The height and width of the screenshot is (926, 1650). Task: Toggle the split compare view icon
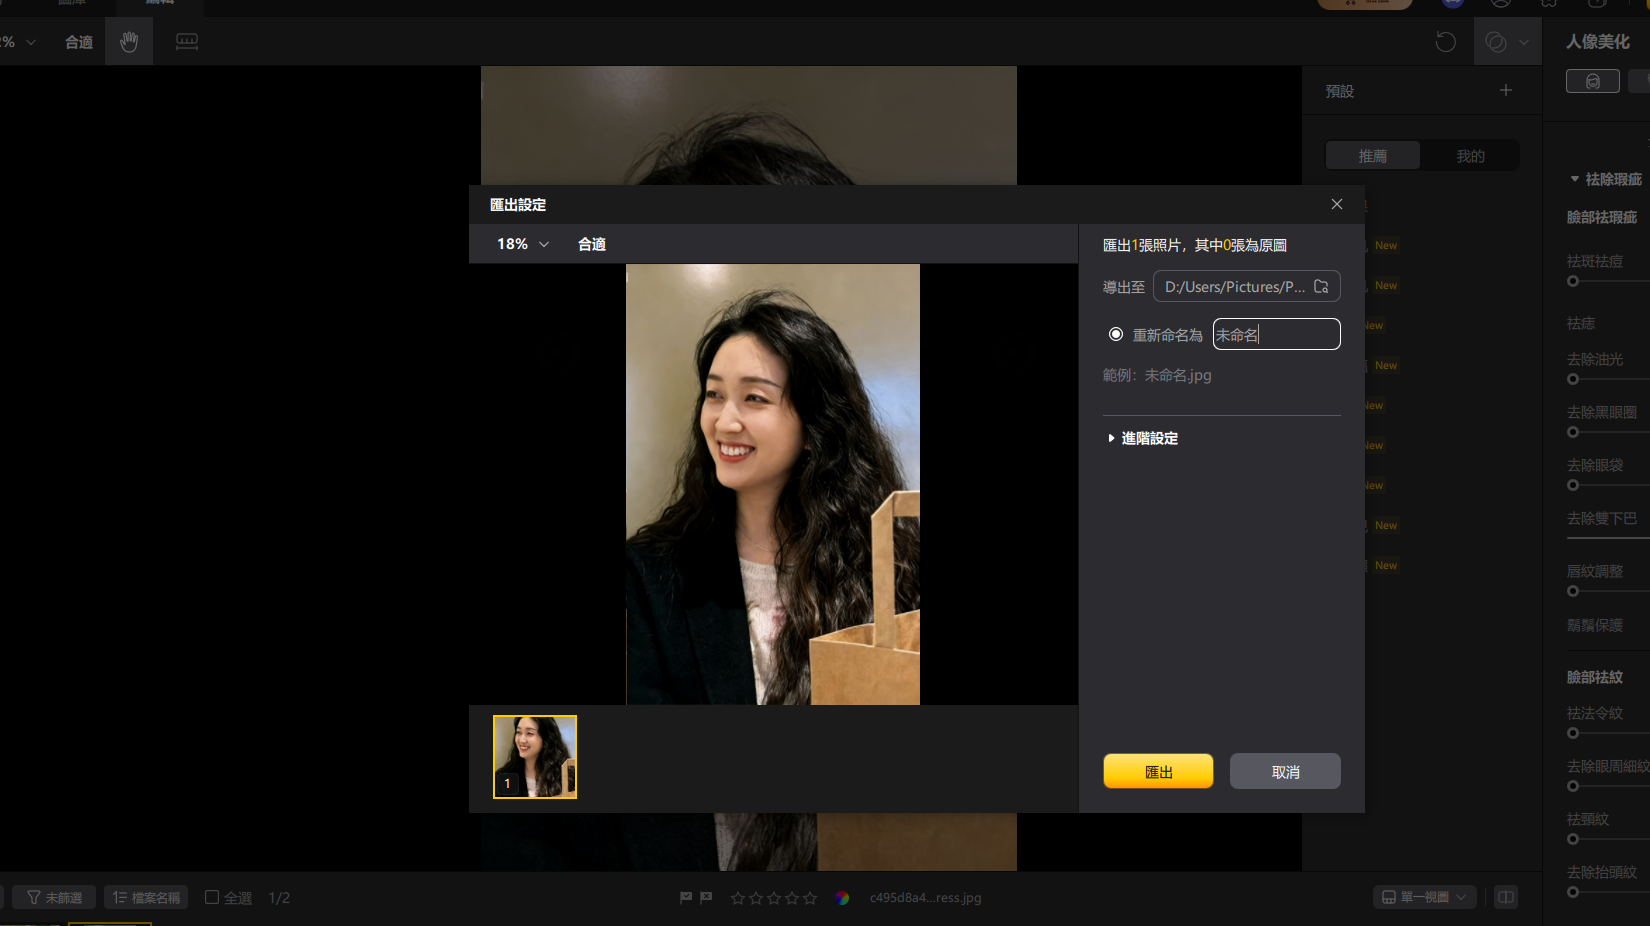pos(1505,897)
